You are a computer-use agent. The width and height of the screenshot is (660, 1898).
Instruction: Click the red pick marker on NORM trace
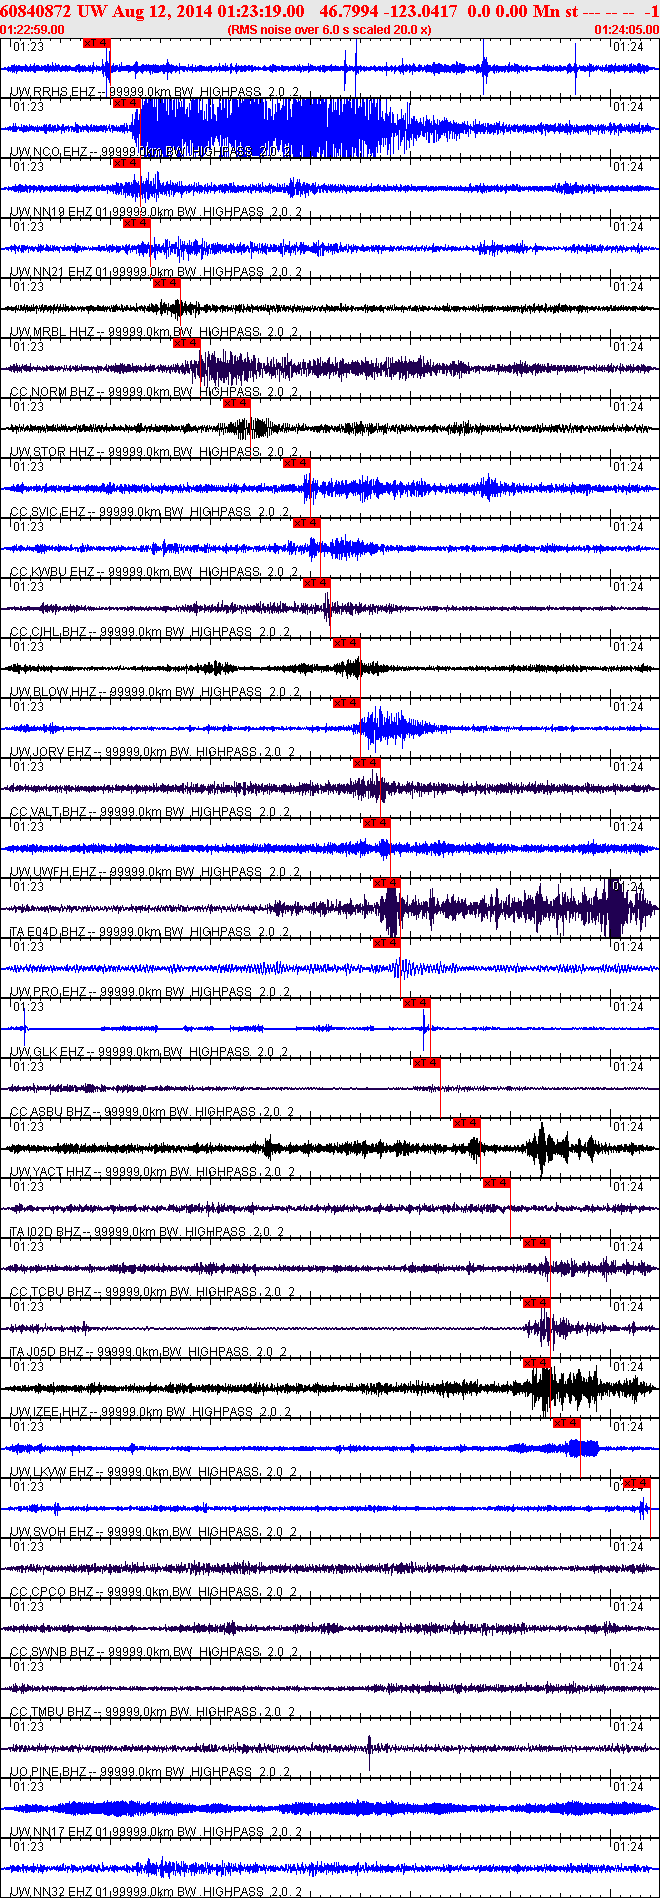186,343
